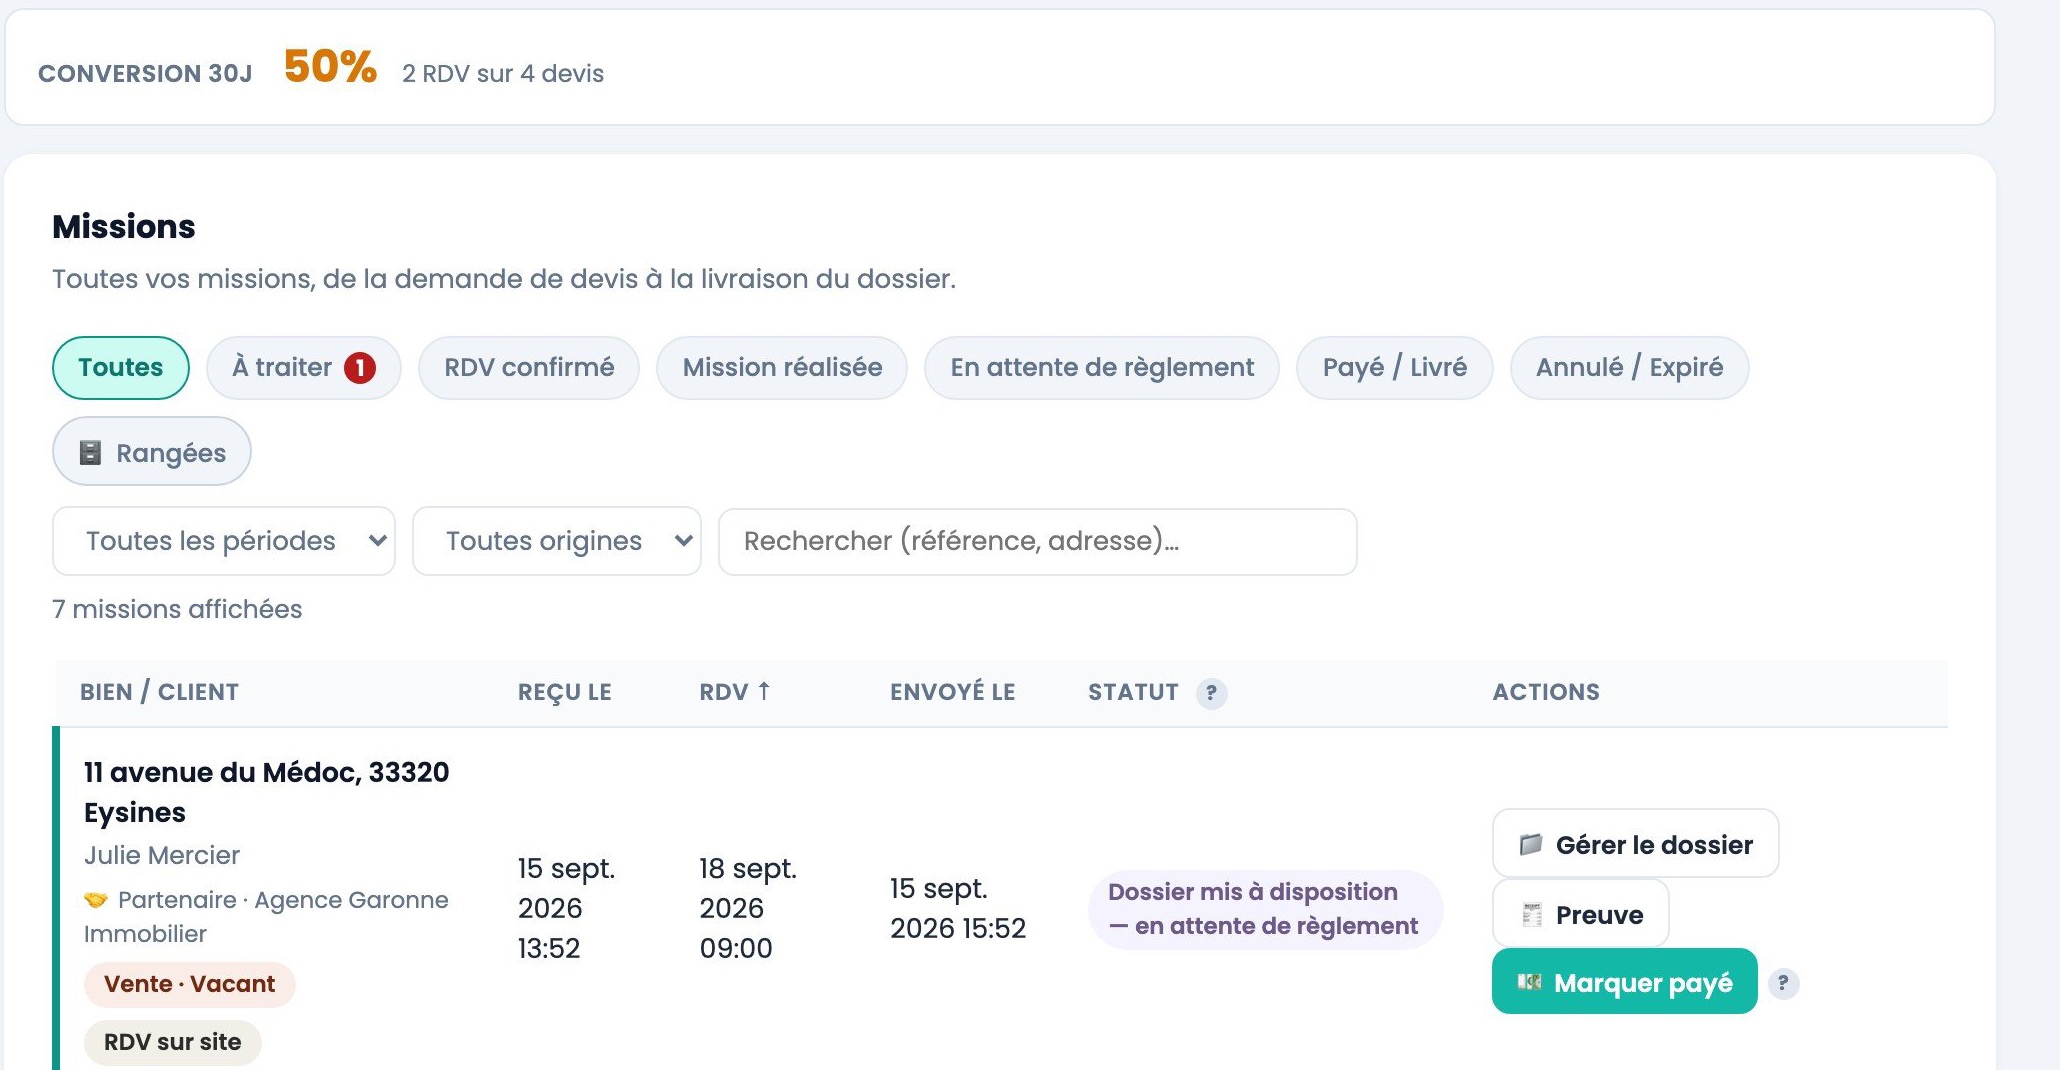Image resolution: width=2060 pixels, height=1070 pixels.
Task: Expand Toutes origines dropdown
Action: (557, 541)
